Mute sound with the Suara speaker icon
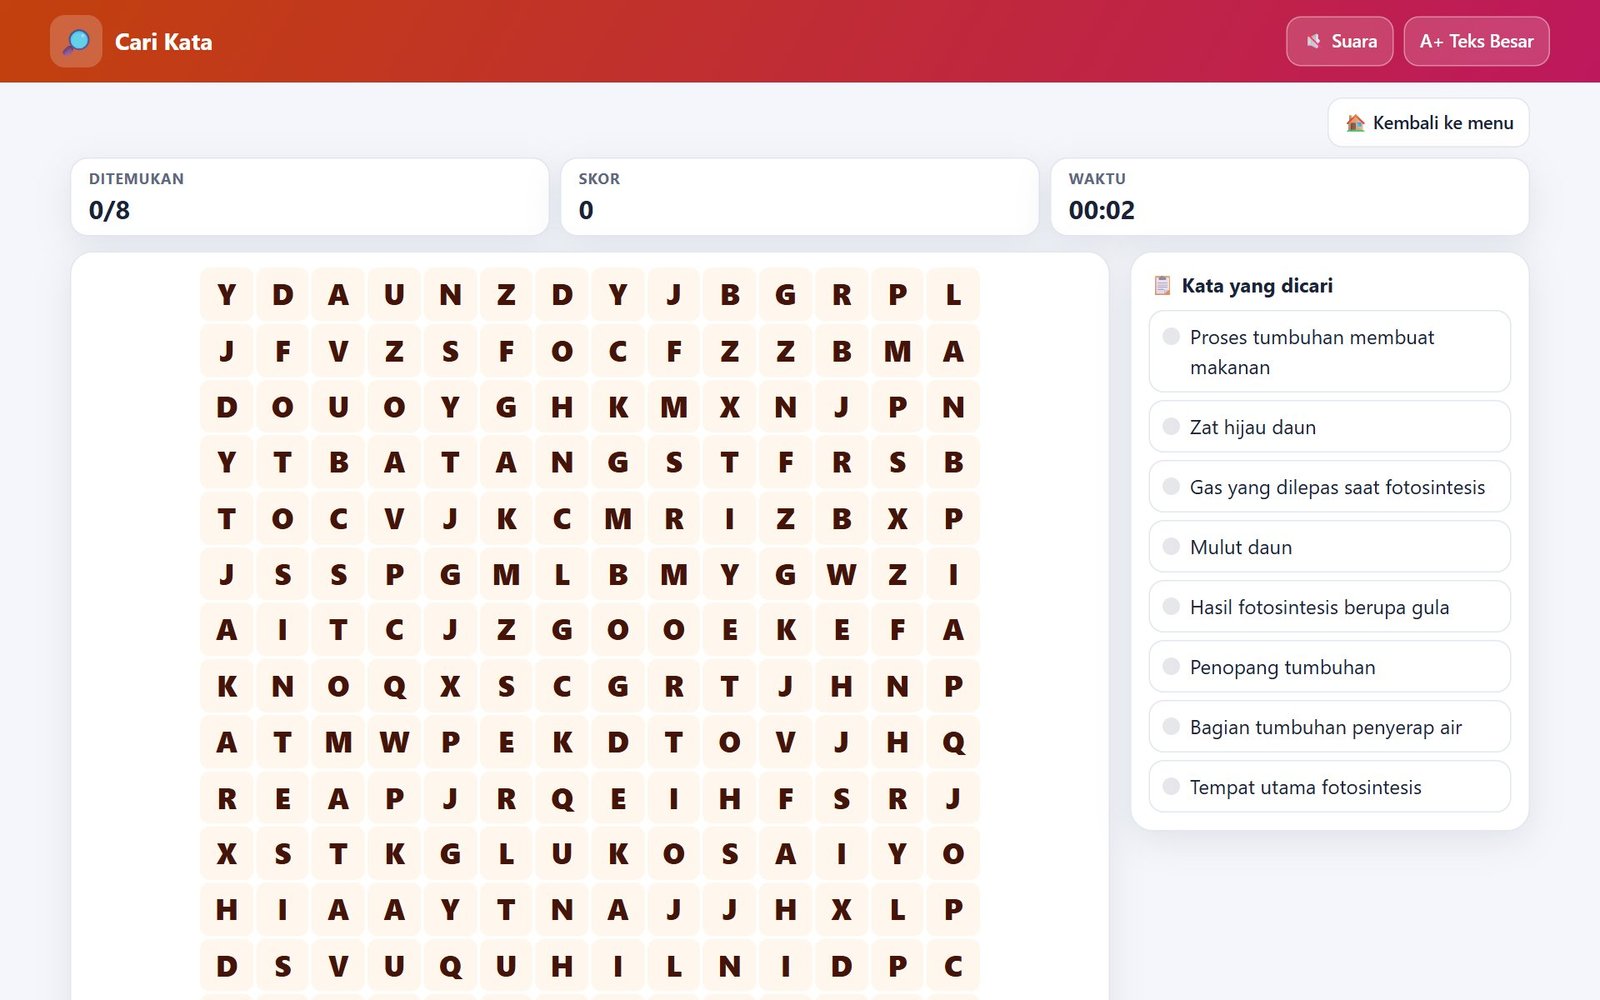This screenshot has height=1000, width=1600. (1313, 41)
